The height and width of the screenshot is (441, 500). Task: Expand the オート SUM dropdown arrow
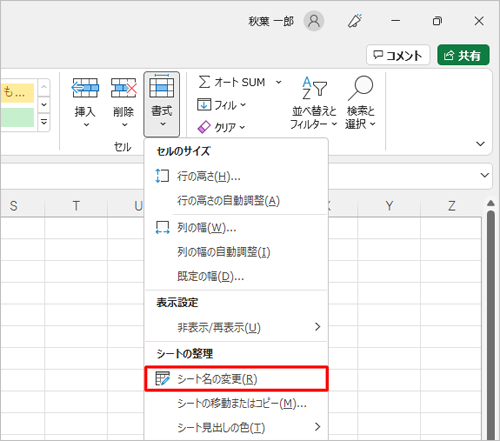[278, 82]
